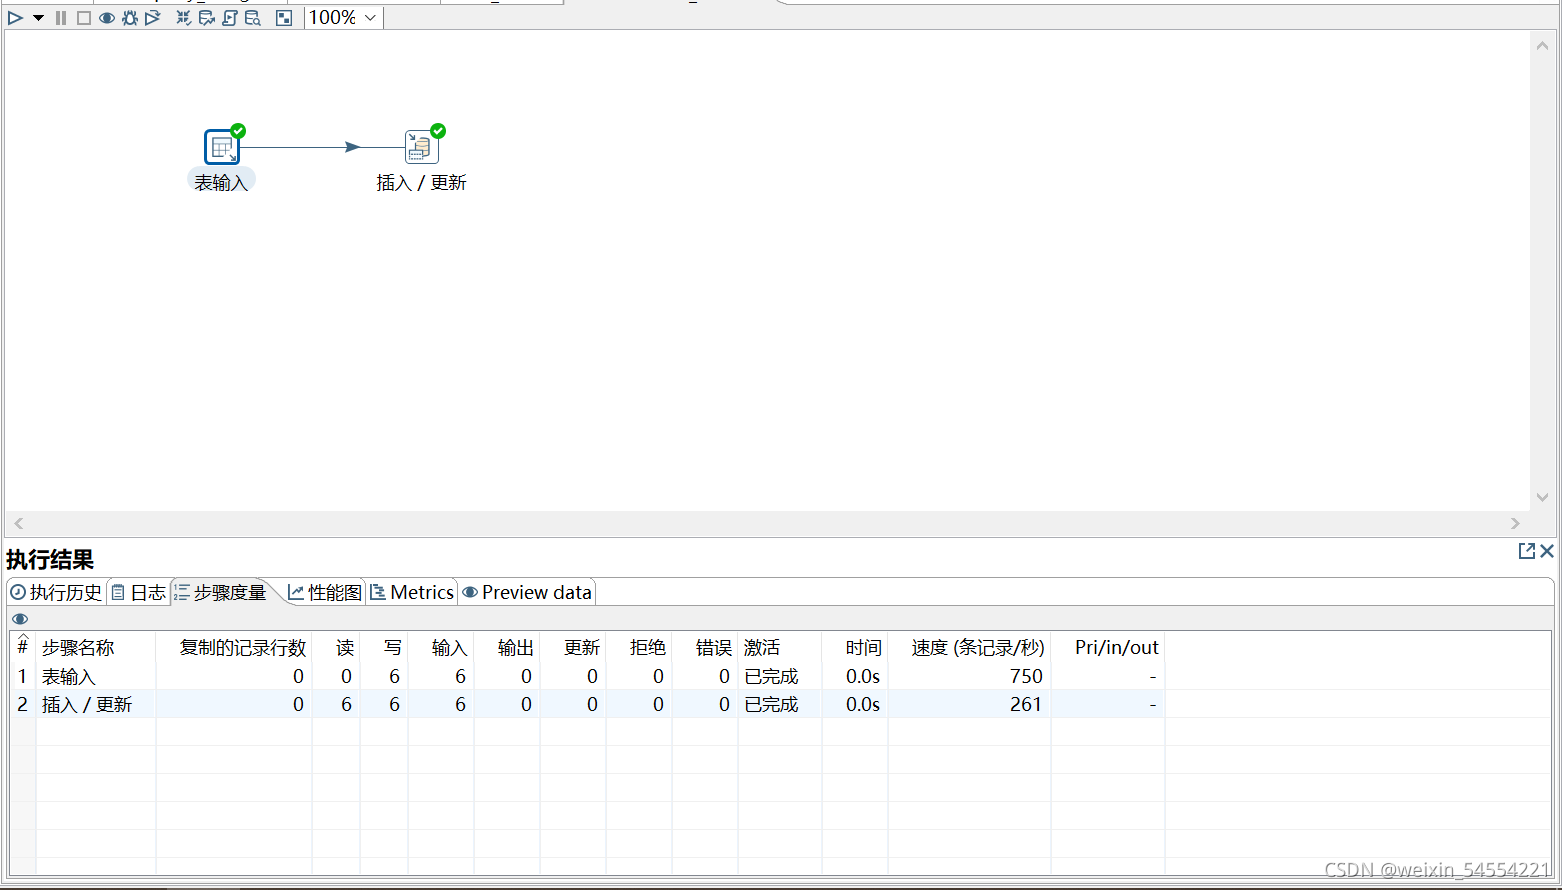Stop the transformation with the square icon

point(84,18)
